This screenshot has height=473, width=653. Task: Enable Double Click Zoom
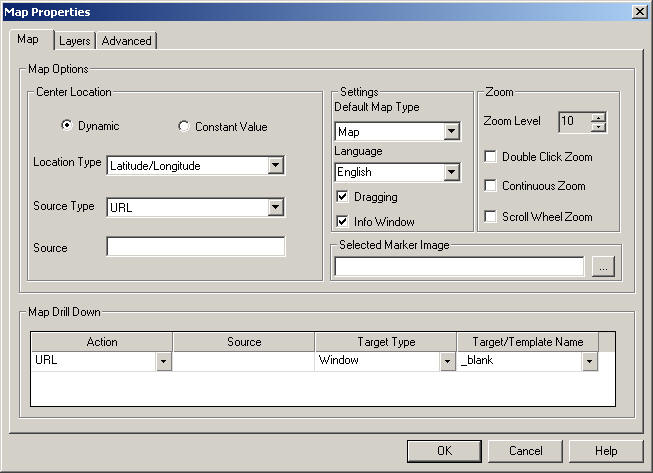pos(490,157)
